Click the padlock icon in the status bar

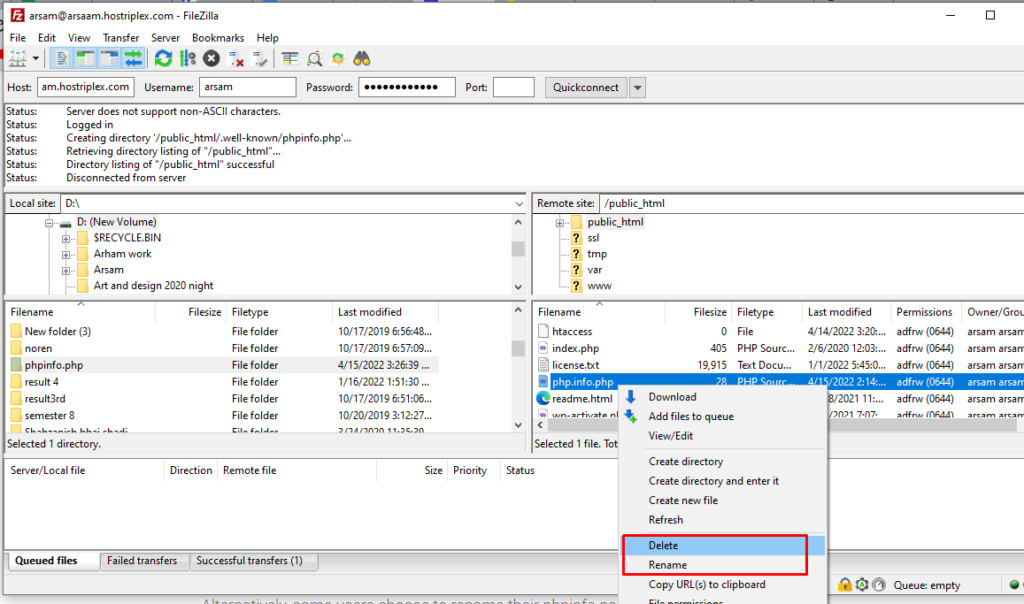pyautogui.click(x=846, y=583)
